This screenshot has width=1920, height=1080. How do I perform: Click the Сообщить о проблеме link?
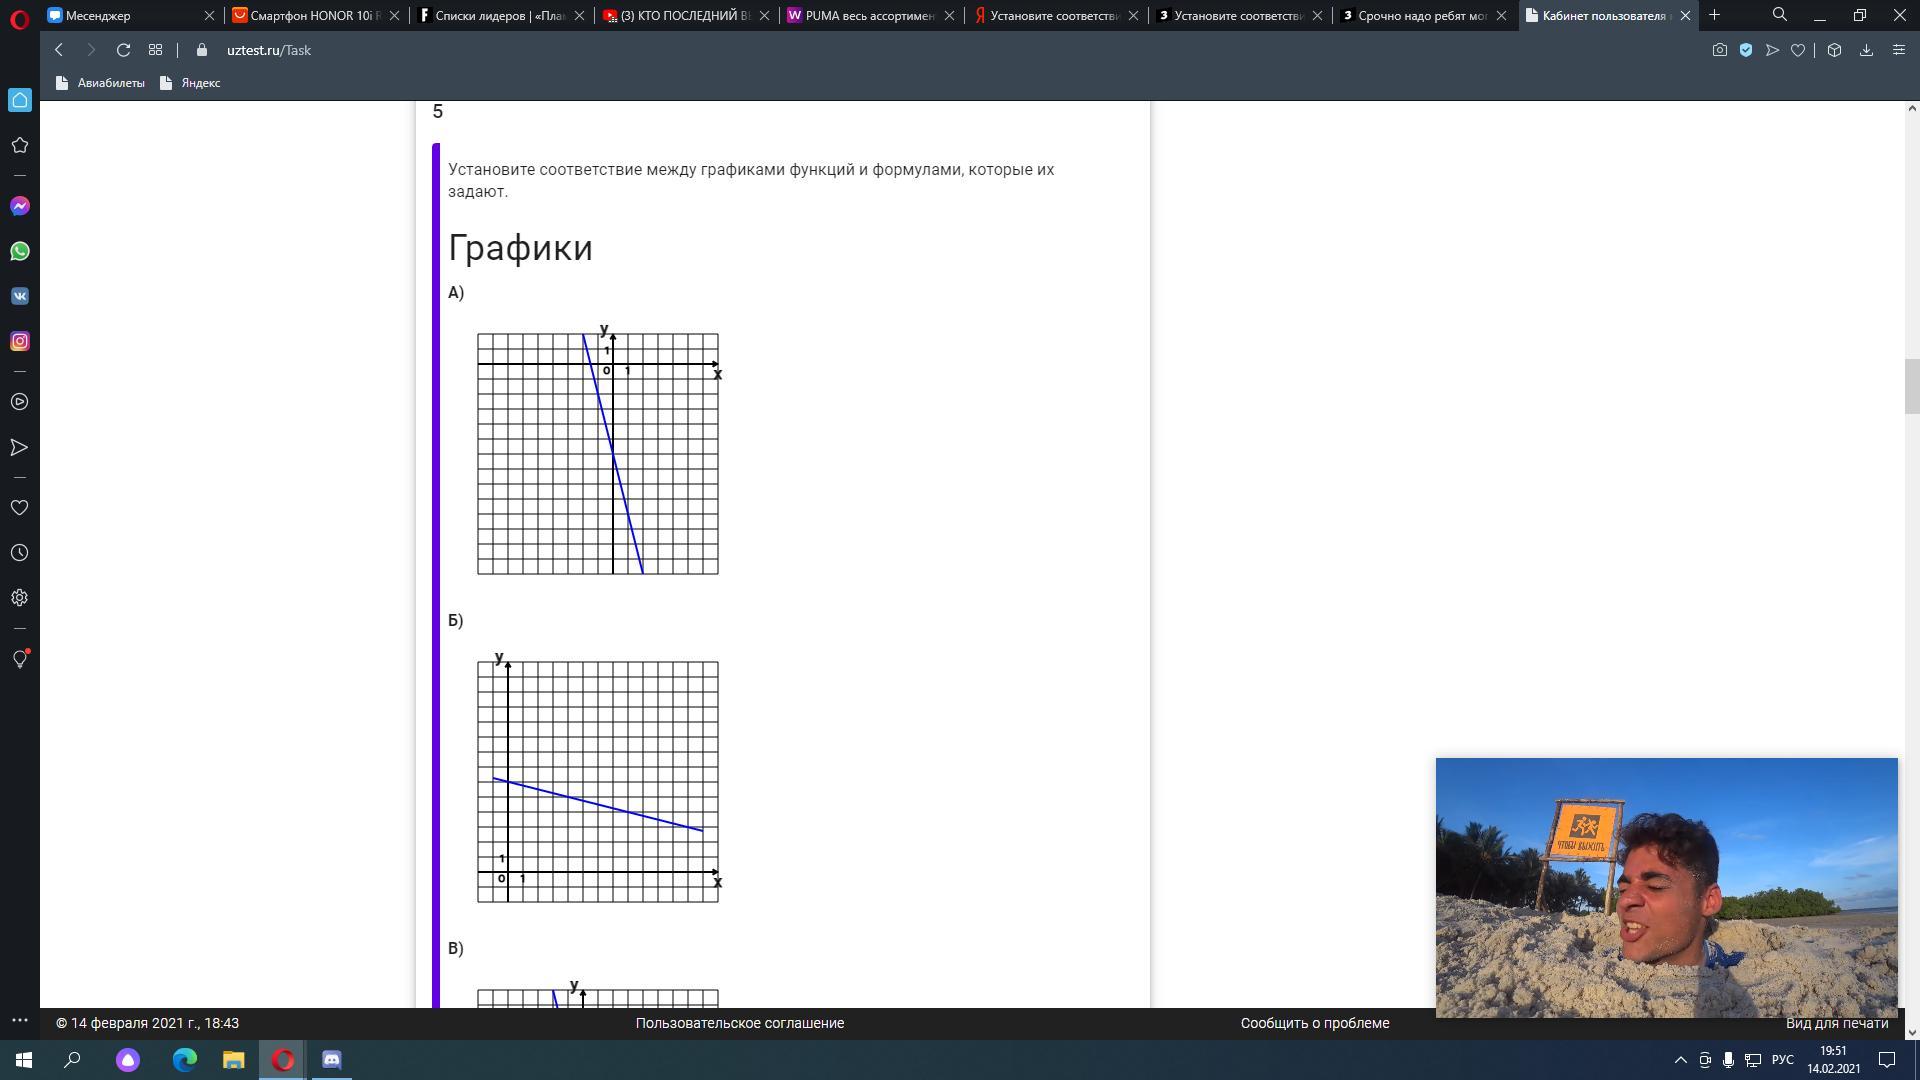pyautogui.click(x=1315, y=1023)
